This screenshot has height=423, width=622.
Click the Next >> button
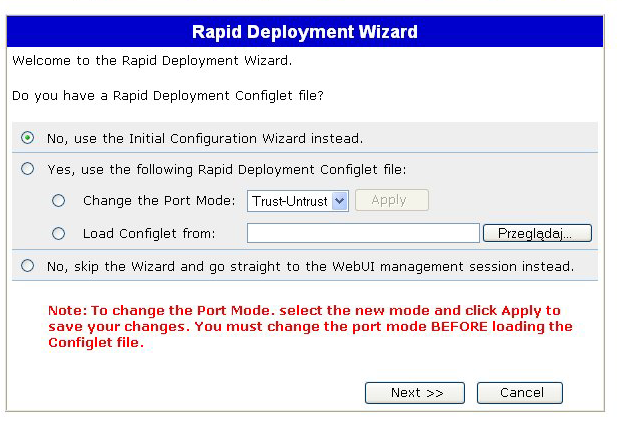click(415, 393)
